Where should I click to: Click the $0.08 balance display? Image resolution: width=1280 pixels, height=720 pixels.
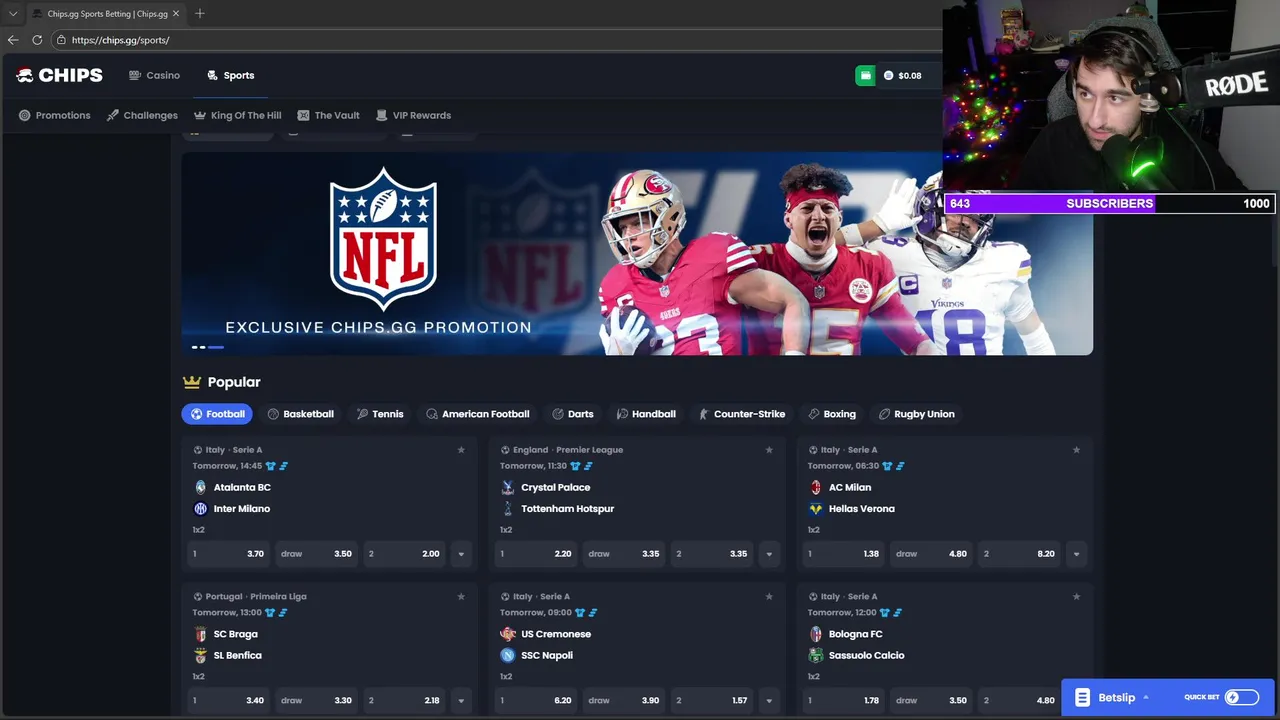tap(903, 75)
